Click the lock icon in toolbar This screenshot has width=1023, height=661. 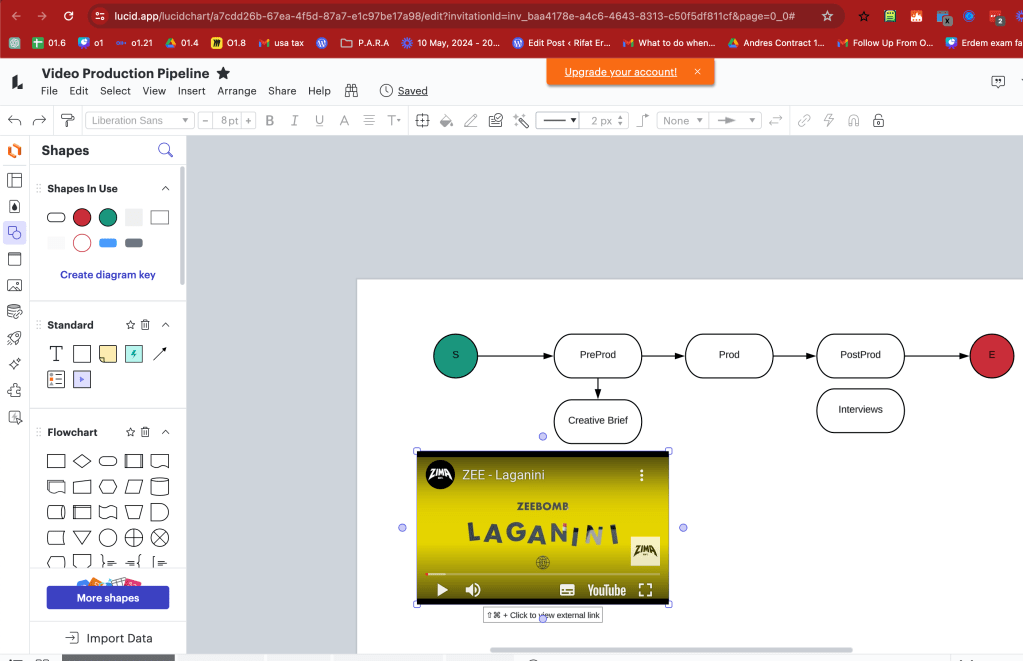click(878, 120)
